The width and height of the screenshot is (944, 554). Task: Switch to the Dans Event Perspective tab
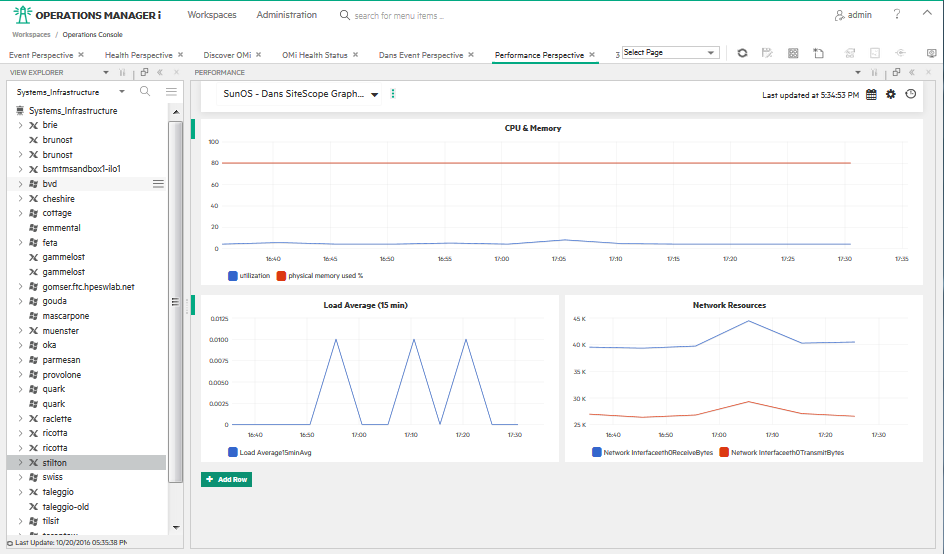(x=421, y=55)
